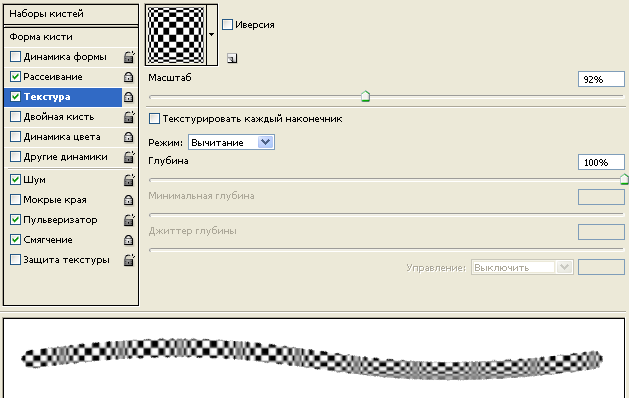Toggle lock icon for Другие динамики
This screenshot has height=398, width=629.
pyautogui.click(x=129, y=157)
